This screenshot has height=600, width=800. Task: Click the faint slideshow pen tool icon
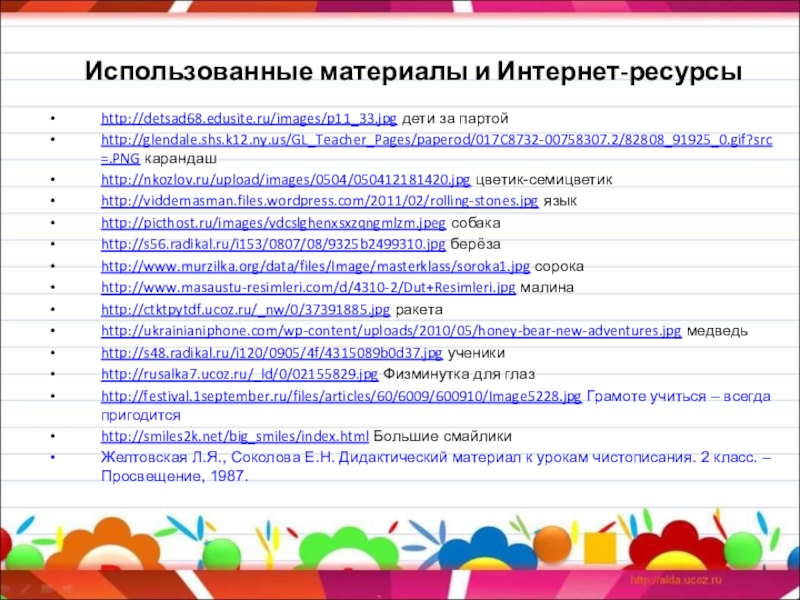26,588
